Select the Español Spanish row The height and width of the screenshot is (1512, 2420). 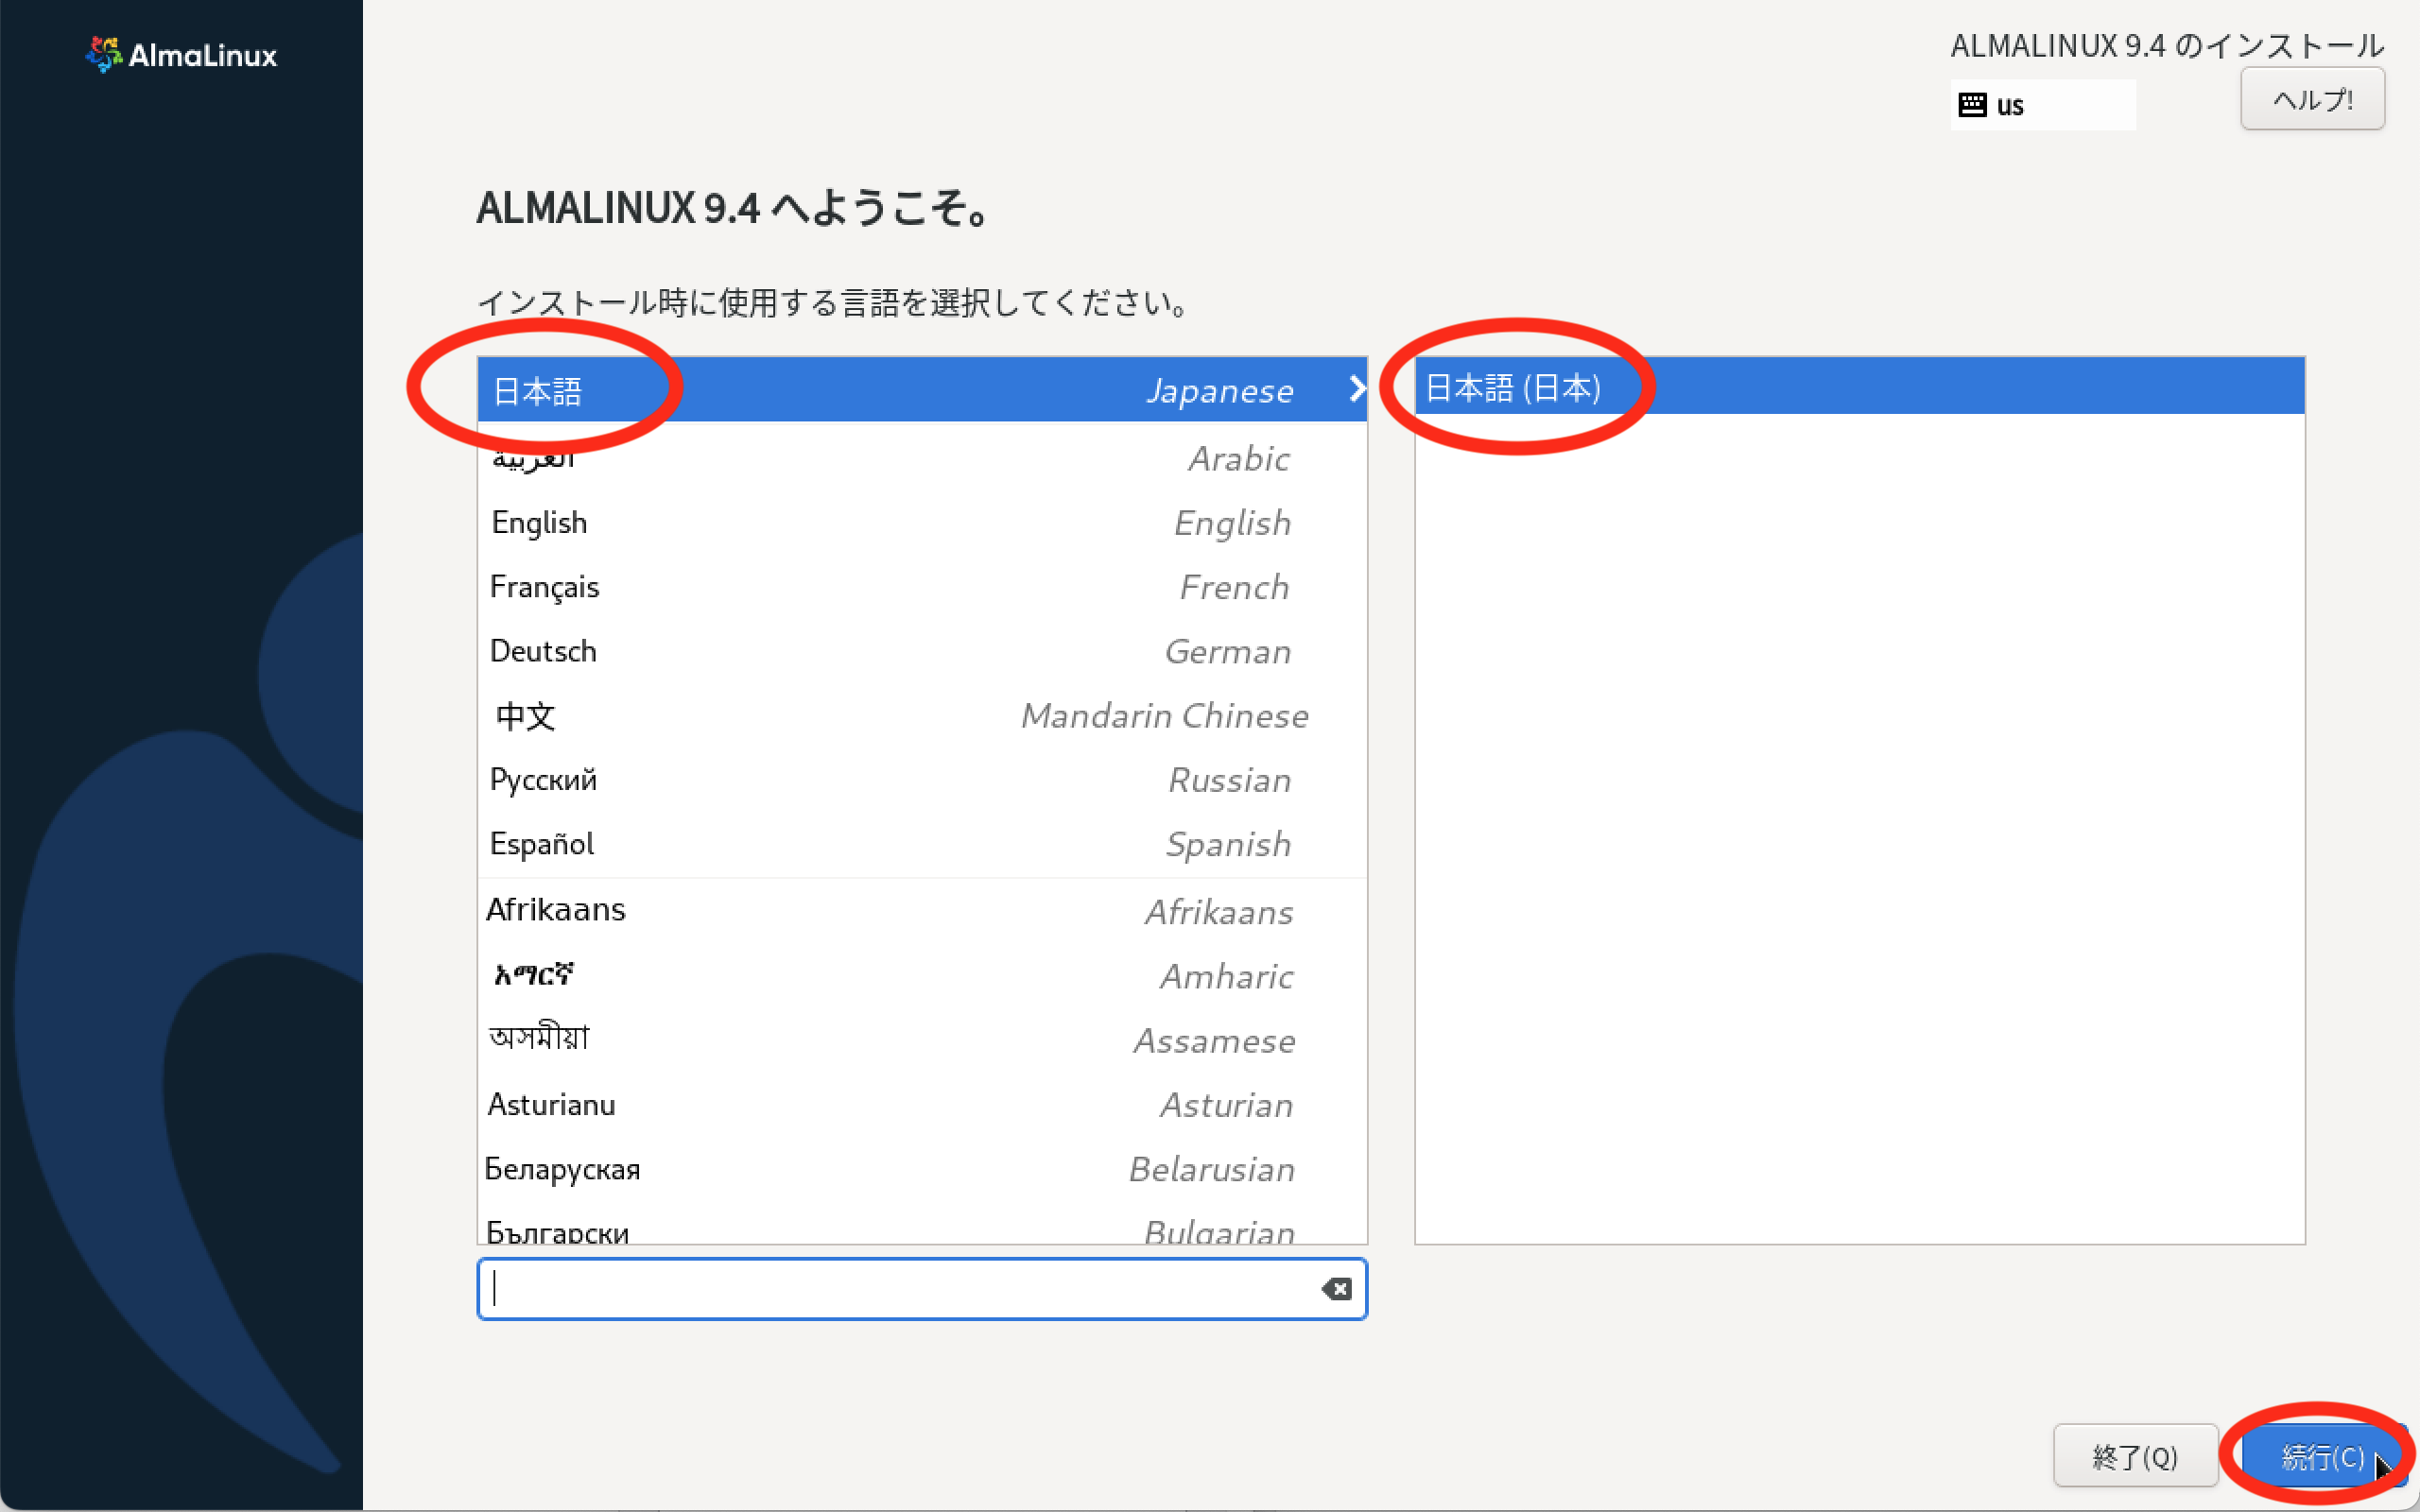pyautogui.click(x=922, y=844)
